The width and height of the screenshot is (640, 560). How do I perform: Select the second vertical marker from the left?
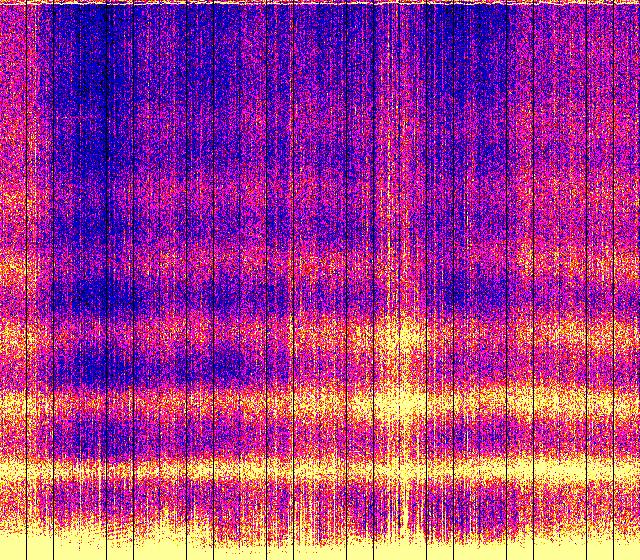click(38, 280)
